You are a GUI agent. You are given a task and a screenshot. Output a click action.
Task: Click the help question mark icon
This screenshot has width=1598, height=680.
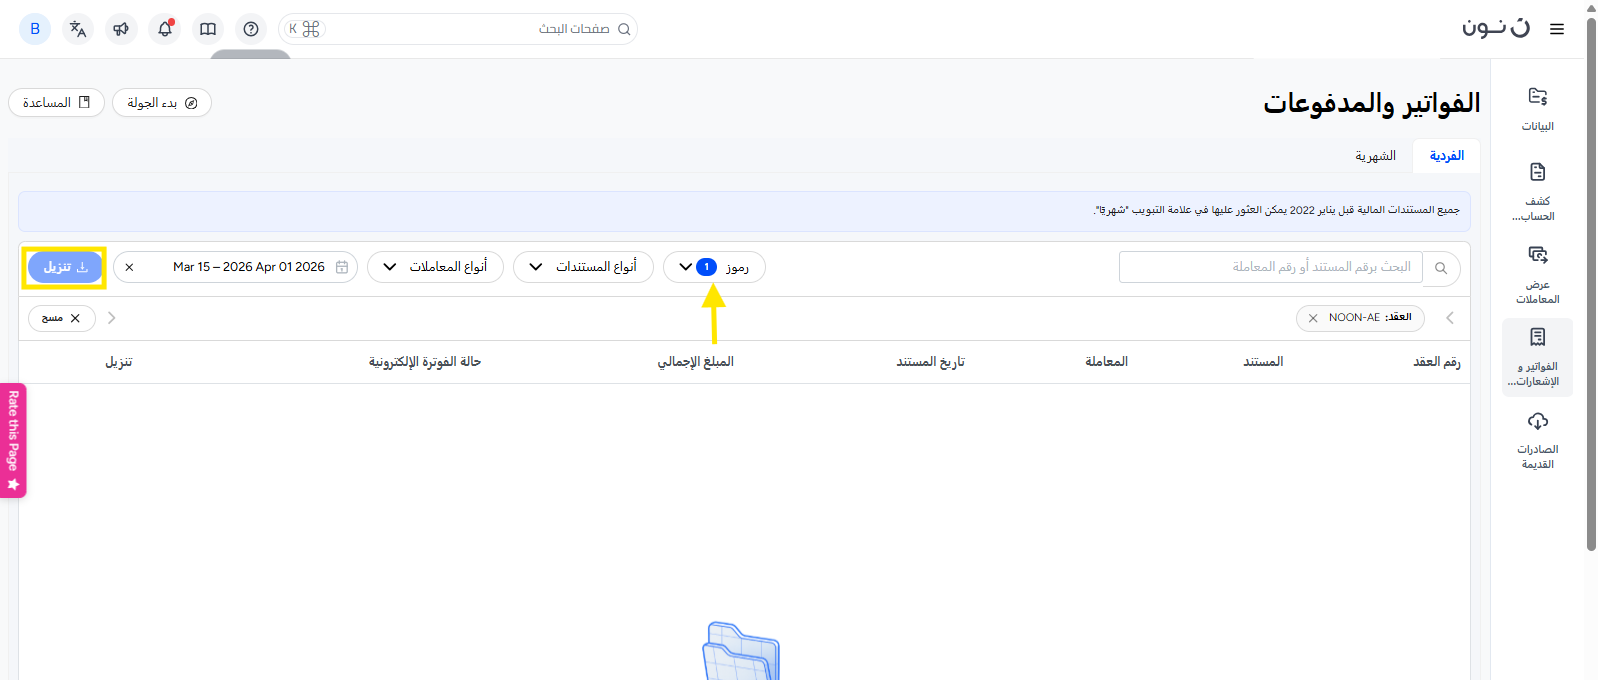tap(251, 29)
